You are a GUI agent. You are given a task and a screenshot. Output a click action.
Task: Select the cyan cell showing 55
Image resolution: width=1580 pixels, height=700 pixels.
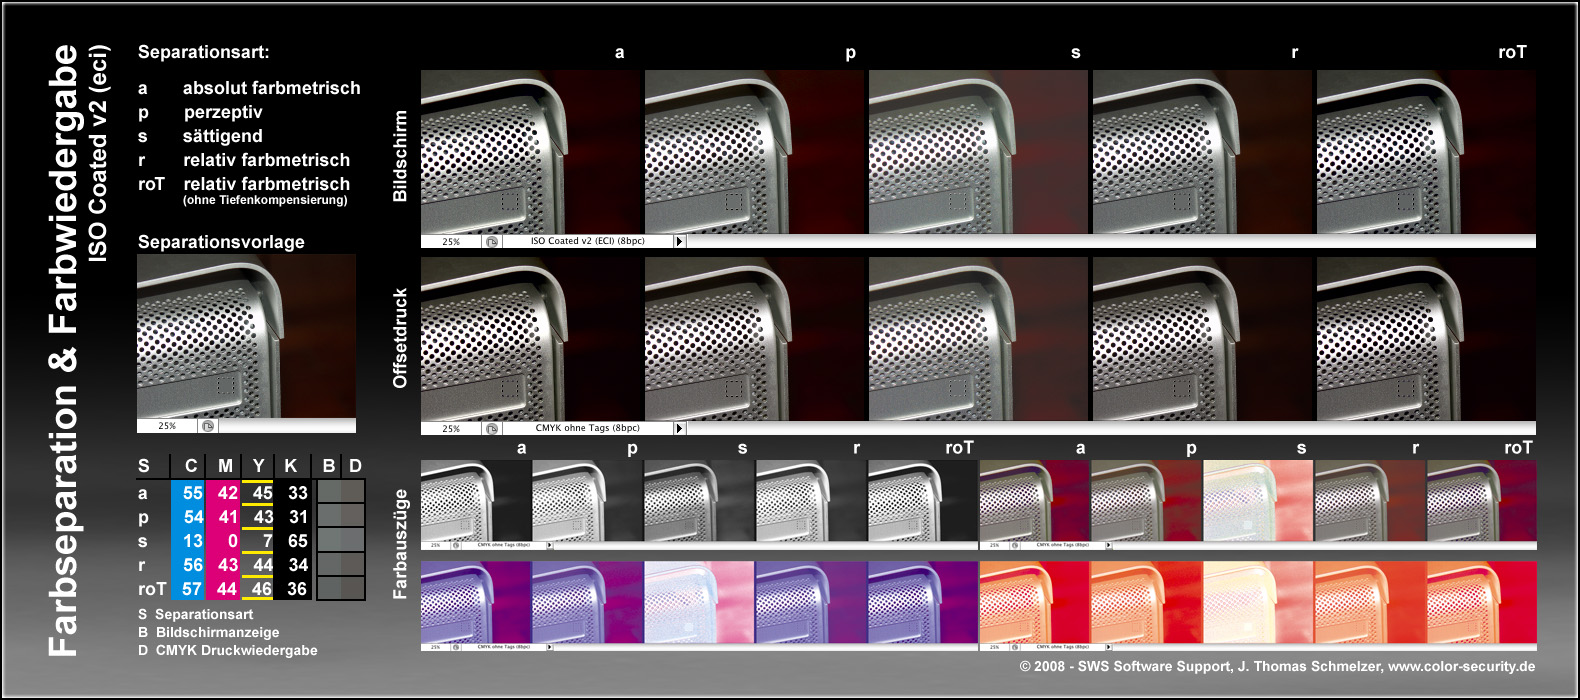pyautogui.click(x=192, y=493)
